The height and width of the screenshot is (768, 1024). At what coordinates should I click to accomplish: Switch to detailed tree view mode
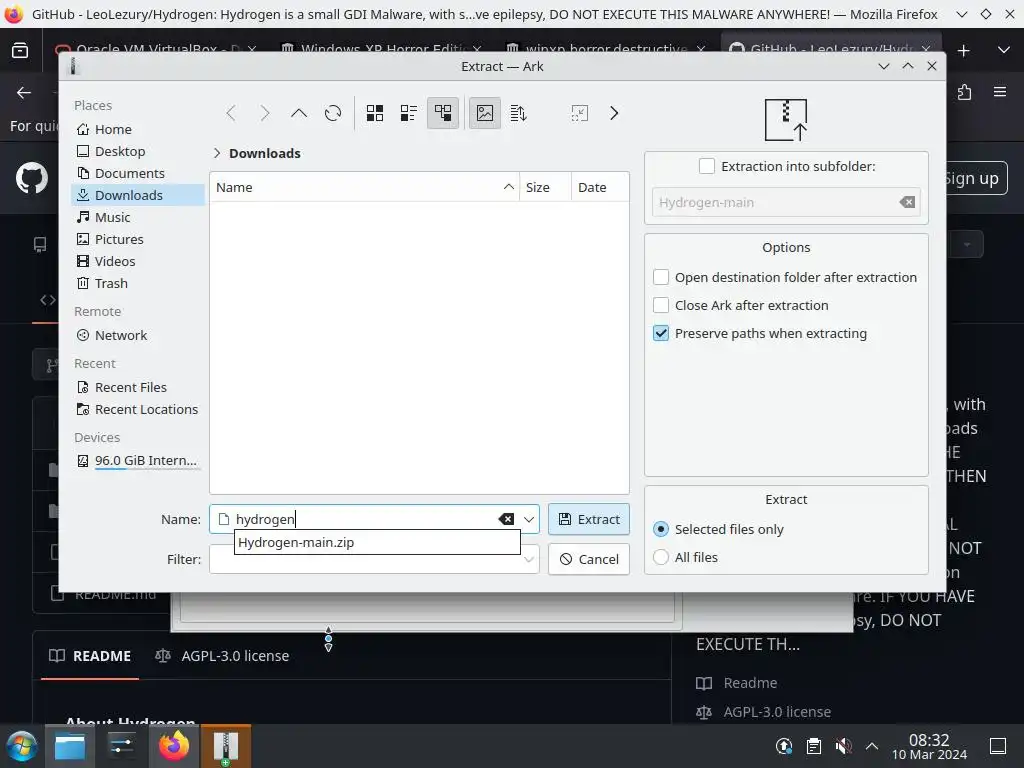tap(443, 113)
